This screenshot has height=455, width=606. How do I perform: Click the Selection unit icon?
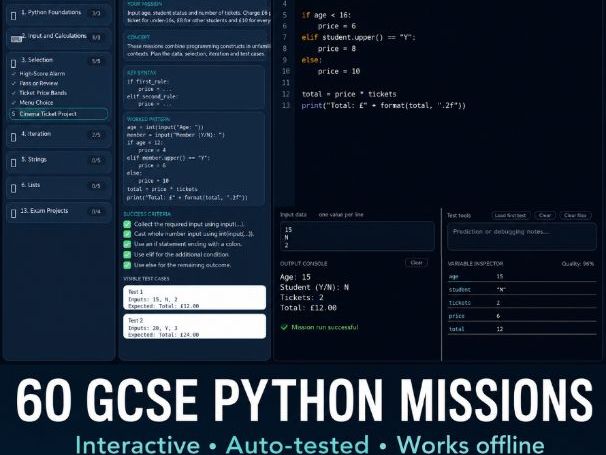tap(14, 63)
